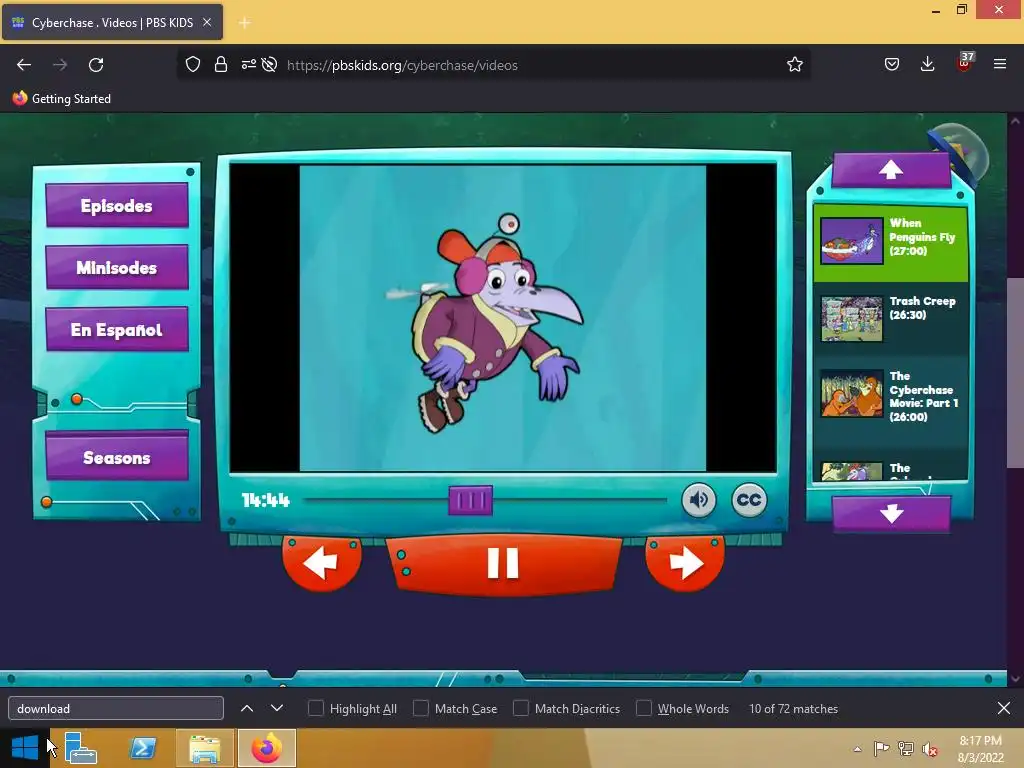Open File Explorer from taskbar
This screenshot has height=768, width=1024.
click(204, 748)
